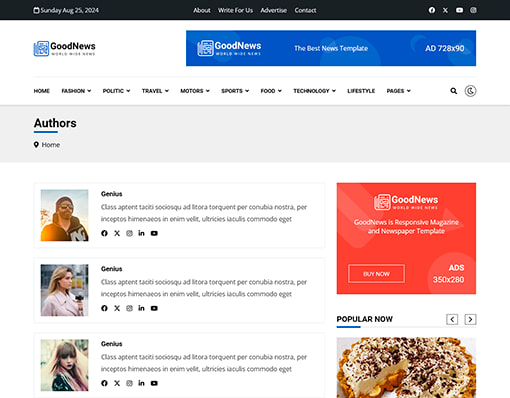Open Instagram icon in top bar
The height and width of the screenshot is (398, 510).
point(473,10)
